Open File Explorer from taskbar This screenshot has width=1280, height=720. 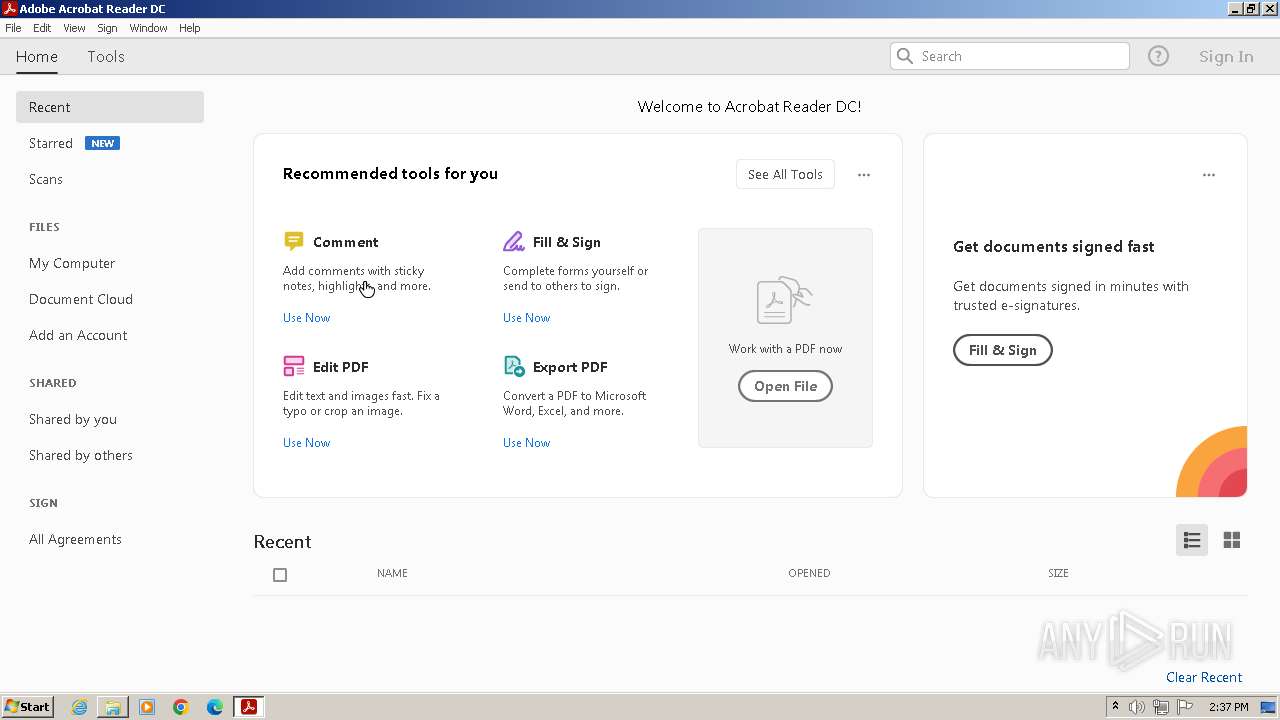[x=113, y=707]
